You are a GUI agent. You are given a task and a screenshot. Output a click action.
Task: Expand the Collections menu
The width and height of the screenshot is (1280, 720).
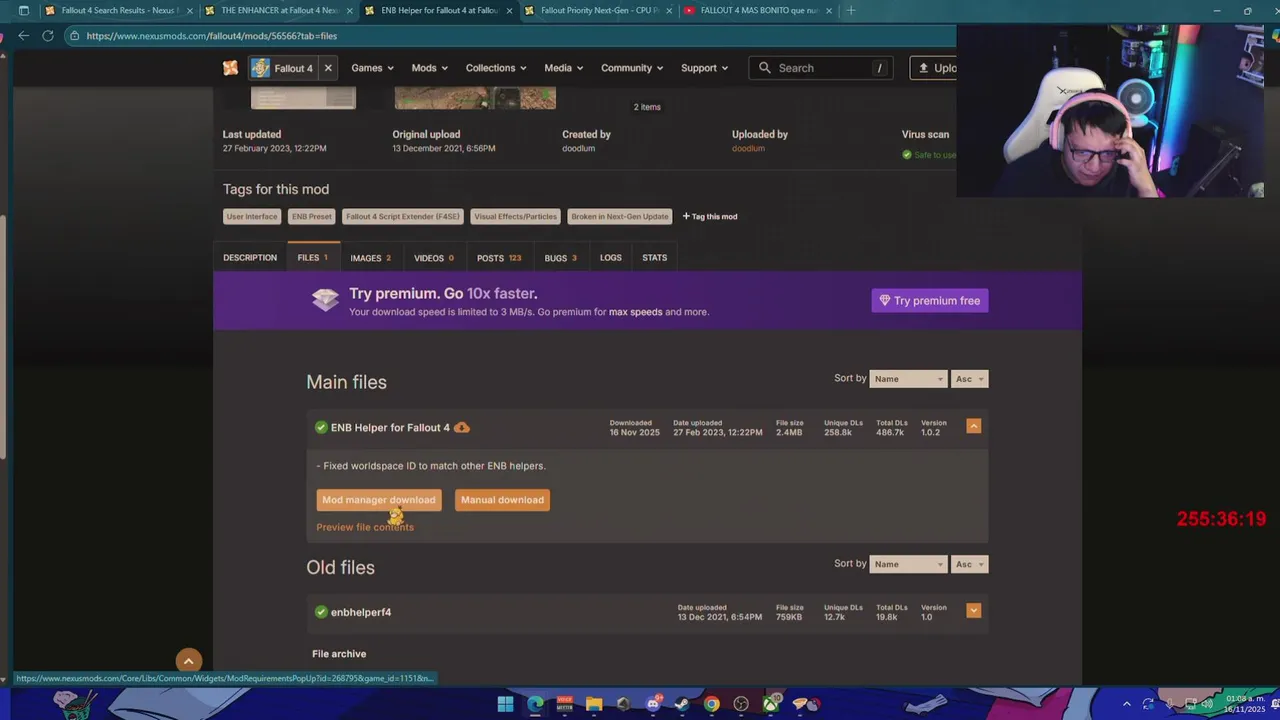[x=496, y=68]
